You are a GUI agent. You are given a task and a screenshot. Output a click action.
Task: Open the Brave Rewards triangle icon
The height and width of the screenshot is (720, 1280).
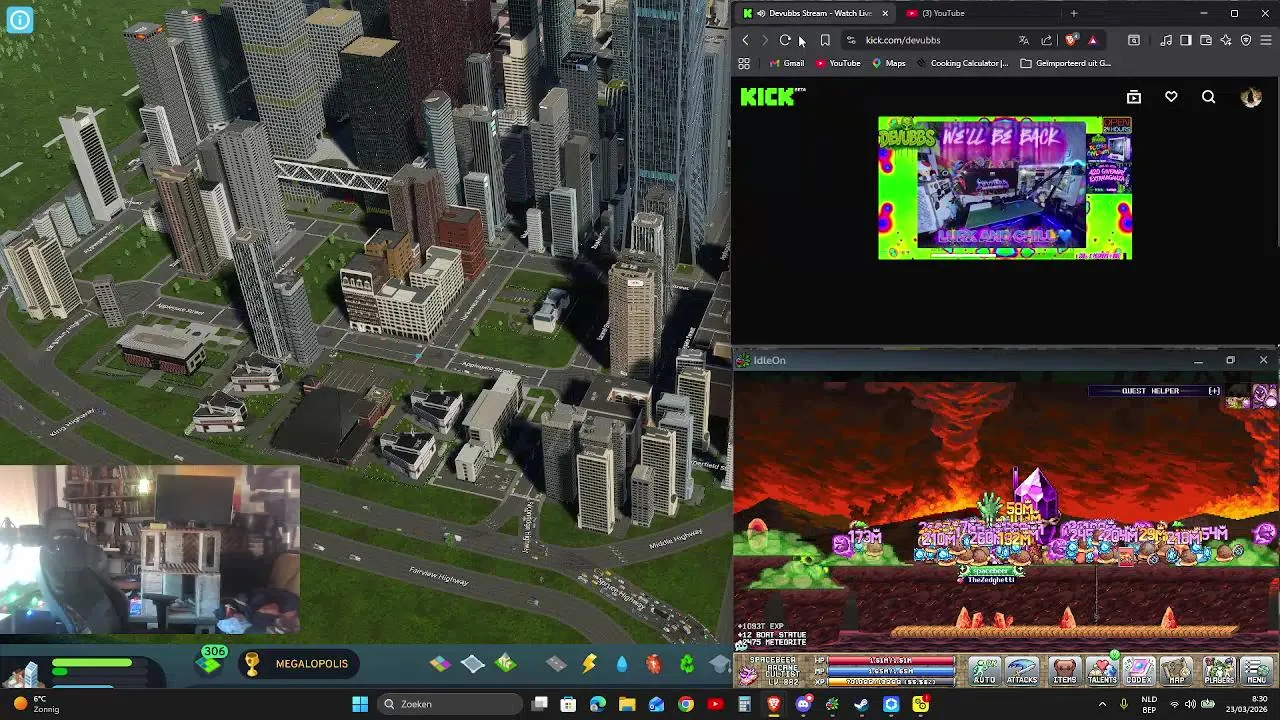coord(1092,40)
